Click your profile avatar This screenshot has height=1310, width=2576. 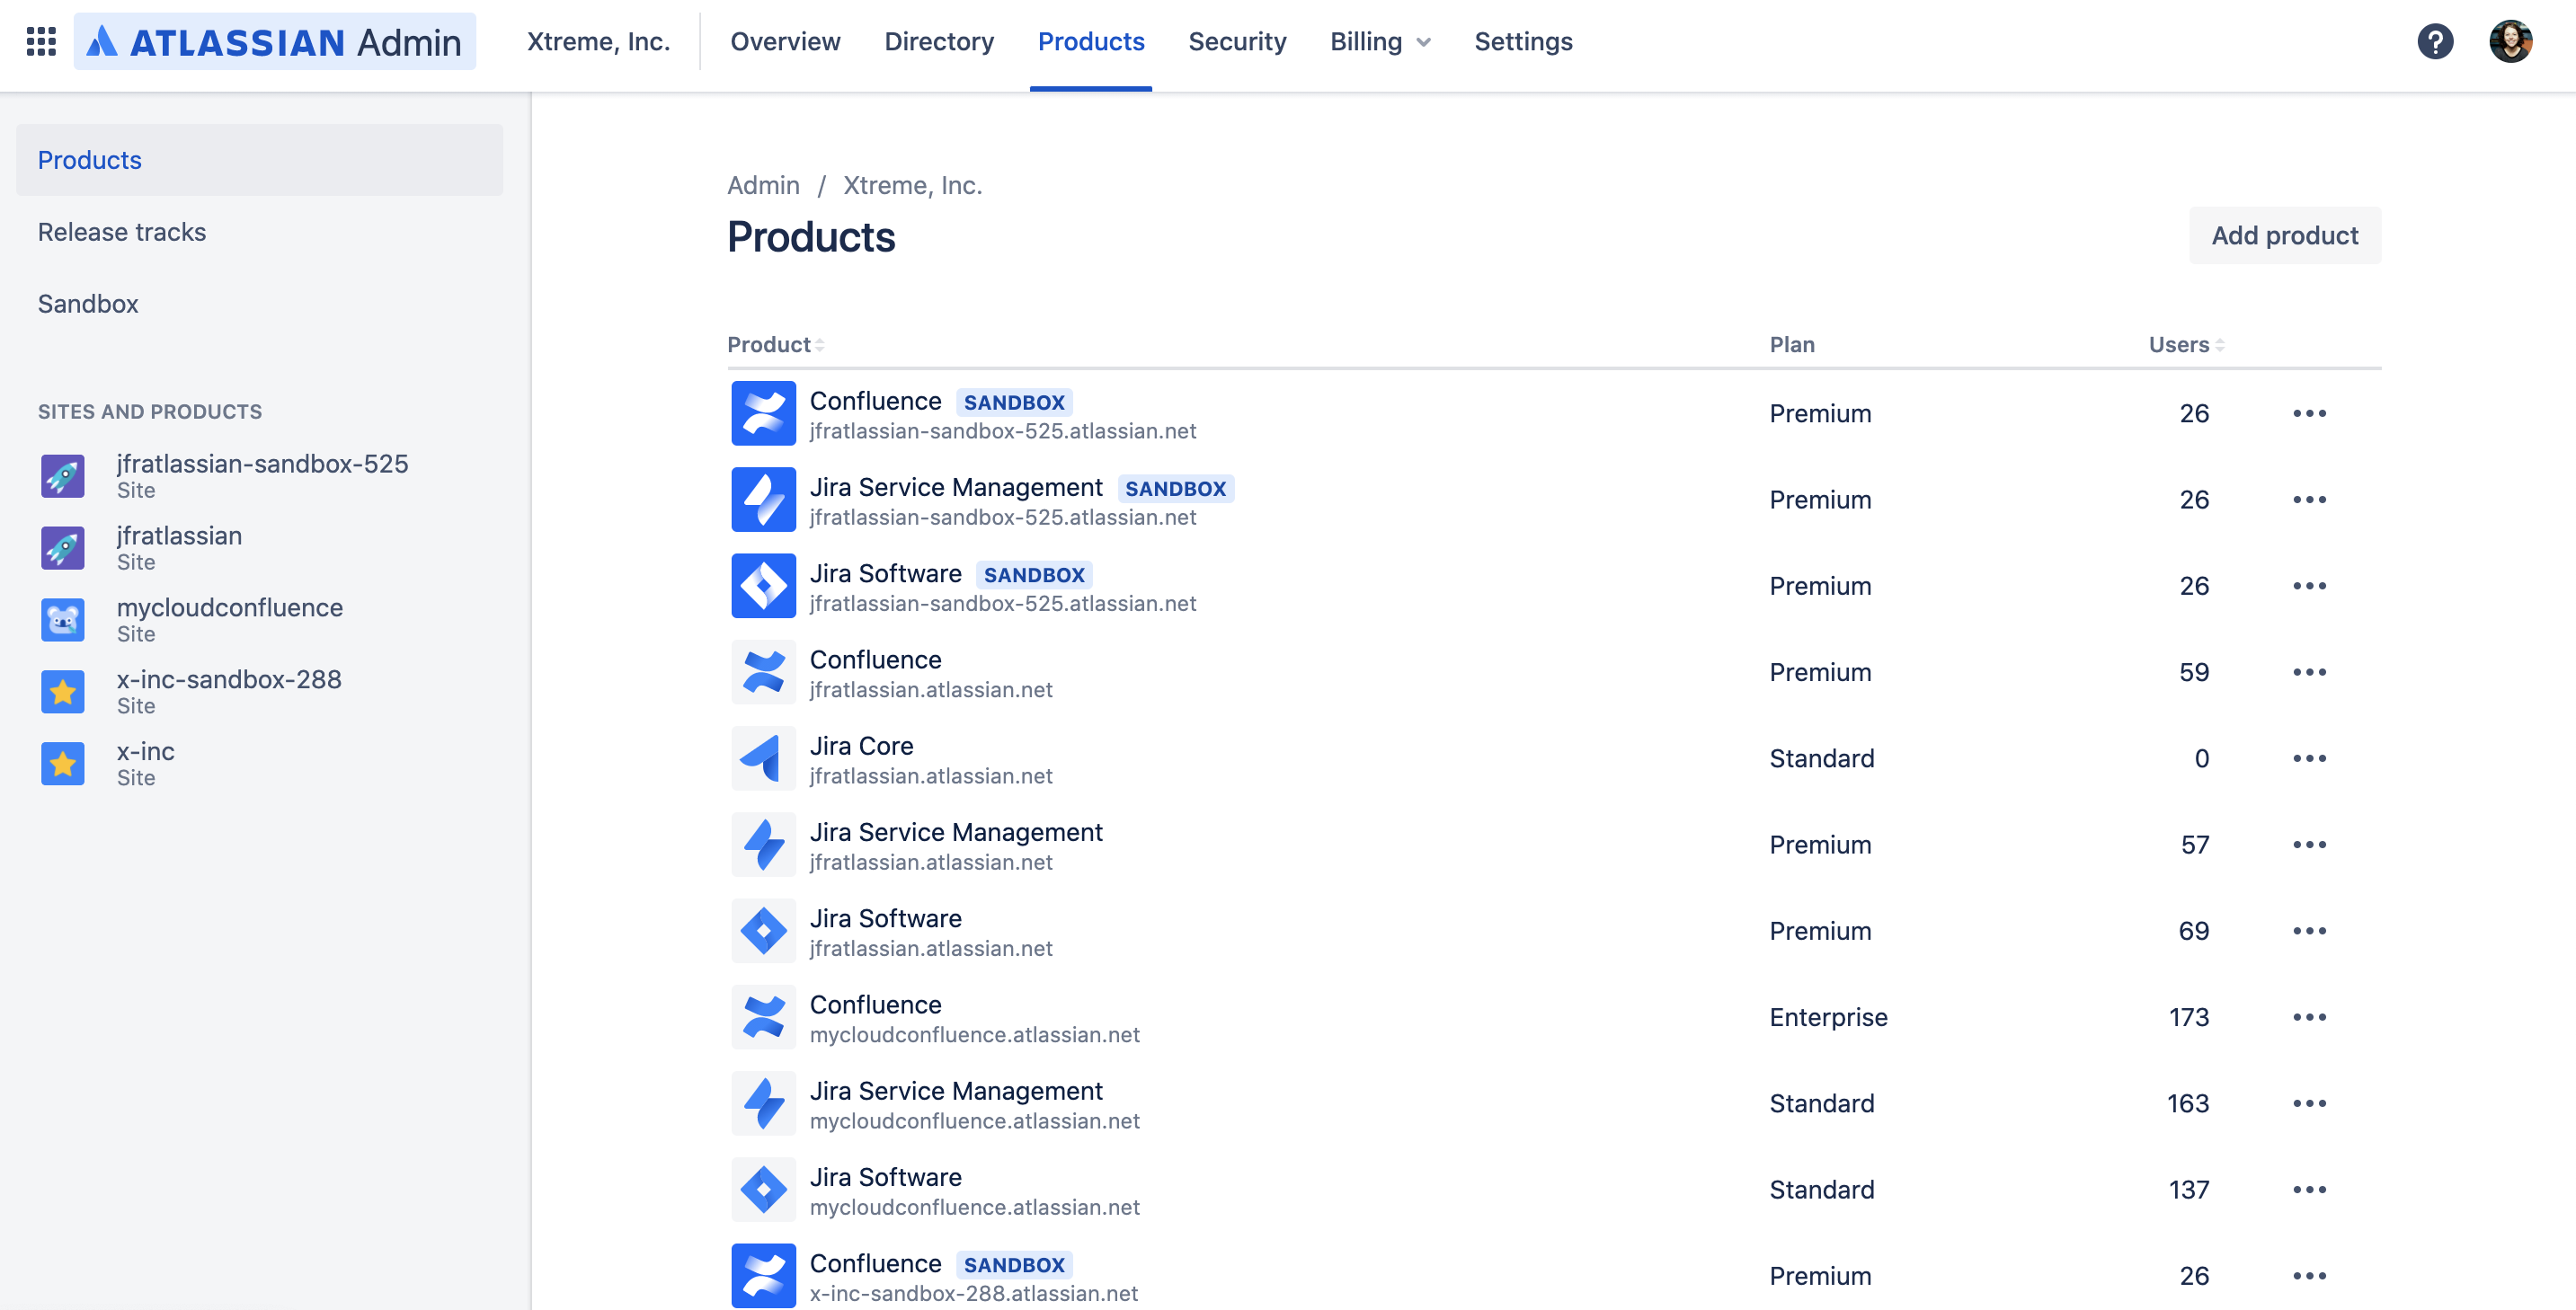coord(2513,41)
